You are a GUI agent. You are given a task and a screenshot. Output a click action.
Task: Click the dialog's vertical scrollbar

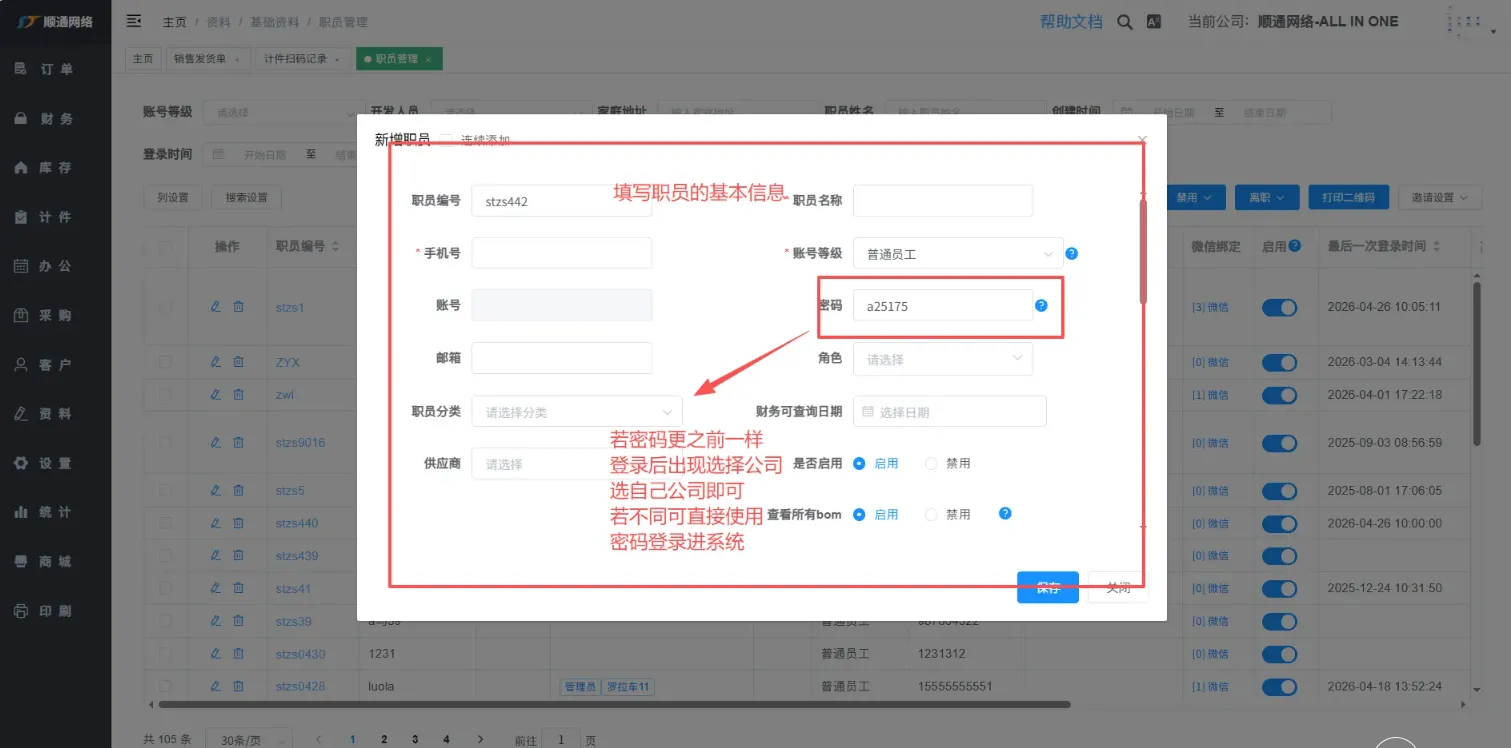1143,250
